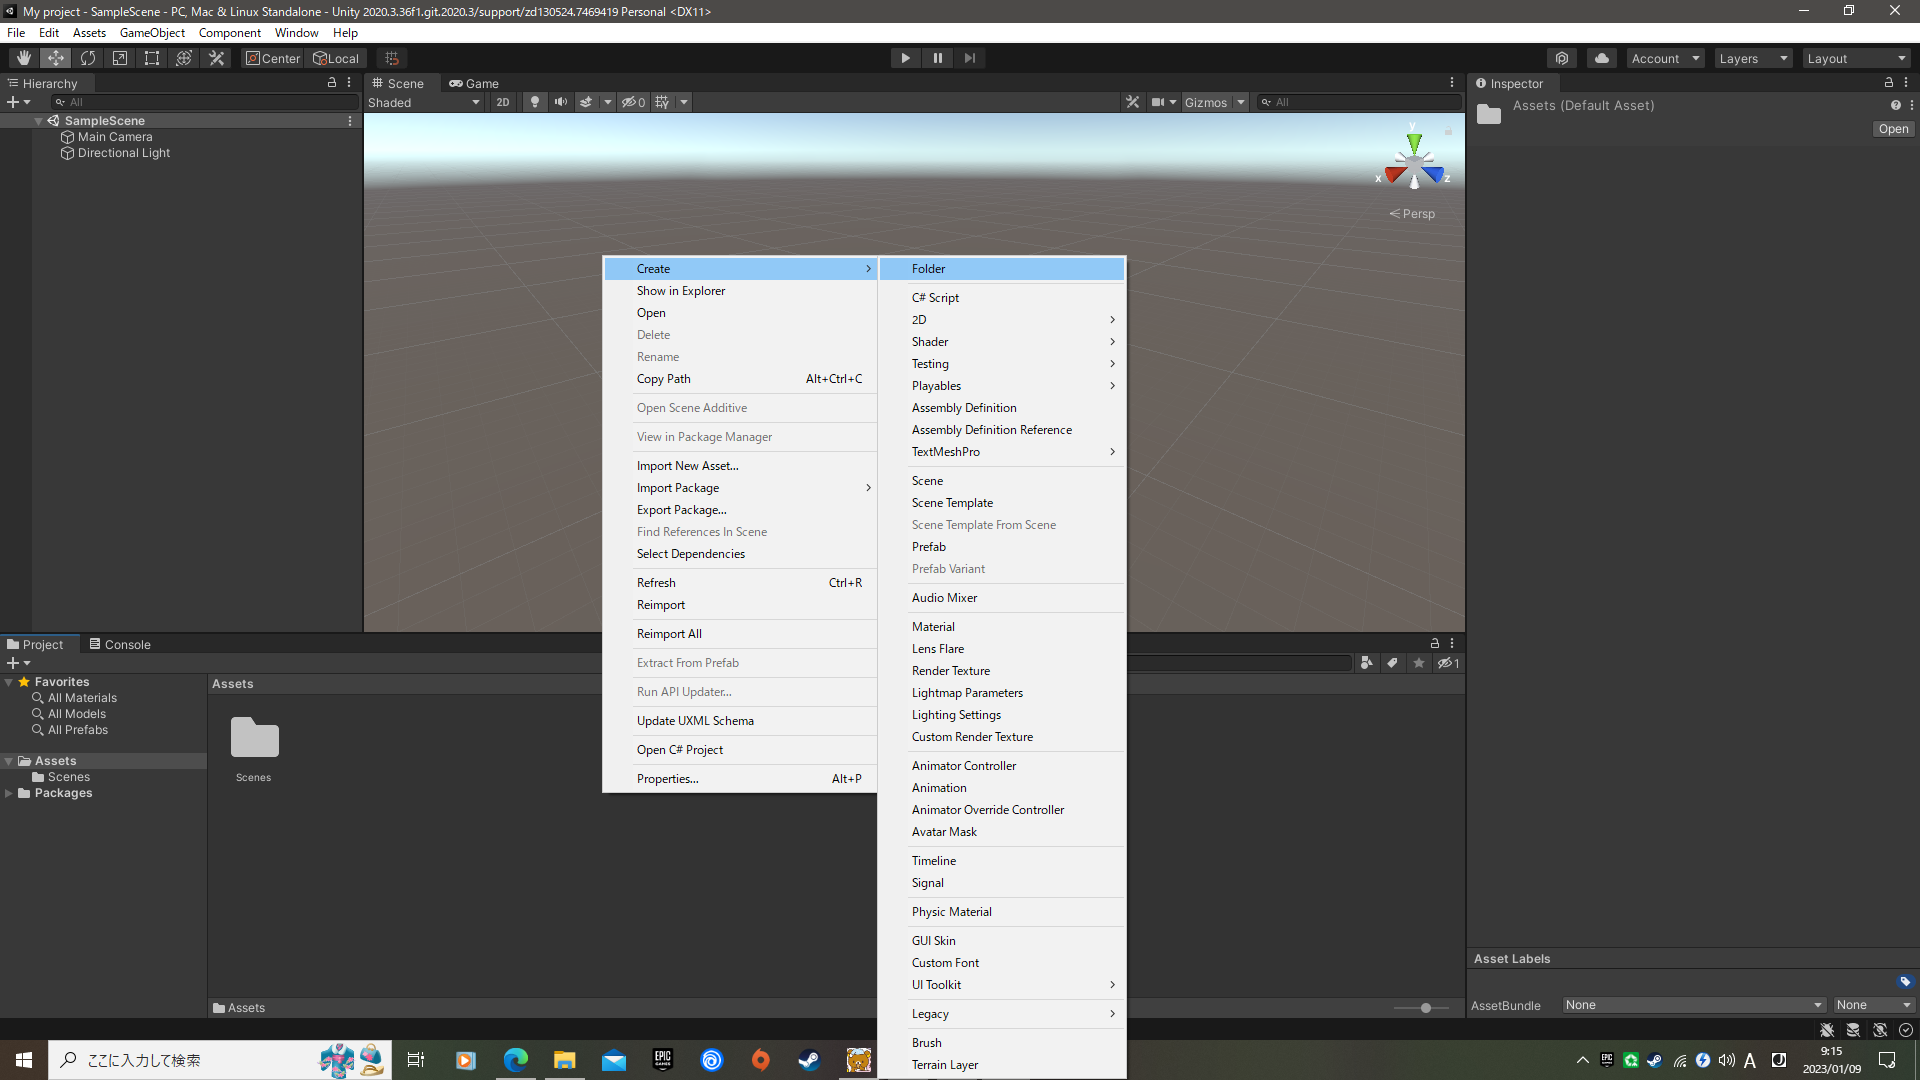Switch to the Console tab

tap(120, 644)
